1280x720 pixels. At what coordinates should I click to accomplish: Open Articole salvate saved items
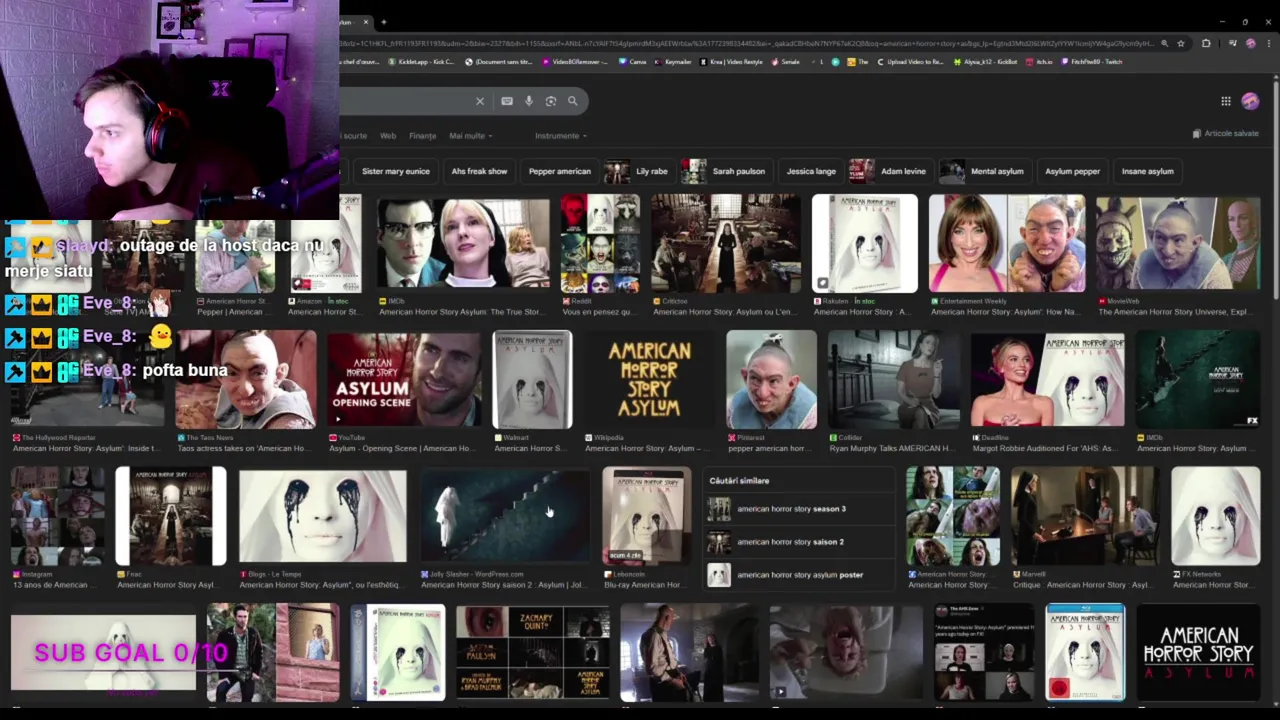coord(1225,134)
